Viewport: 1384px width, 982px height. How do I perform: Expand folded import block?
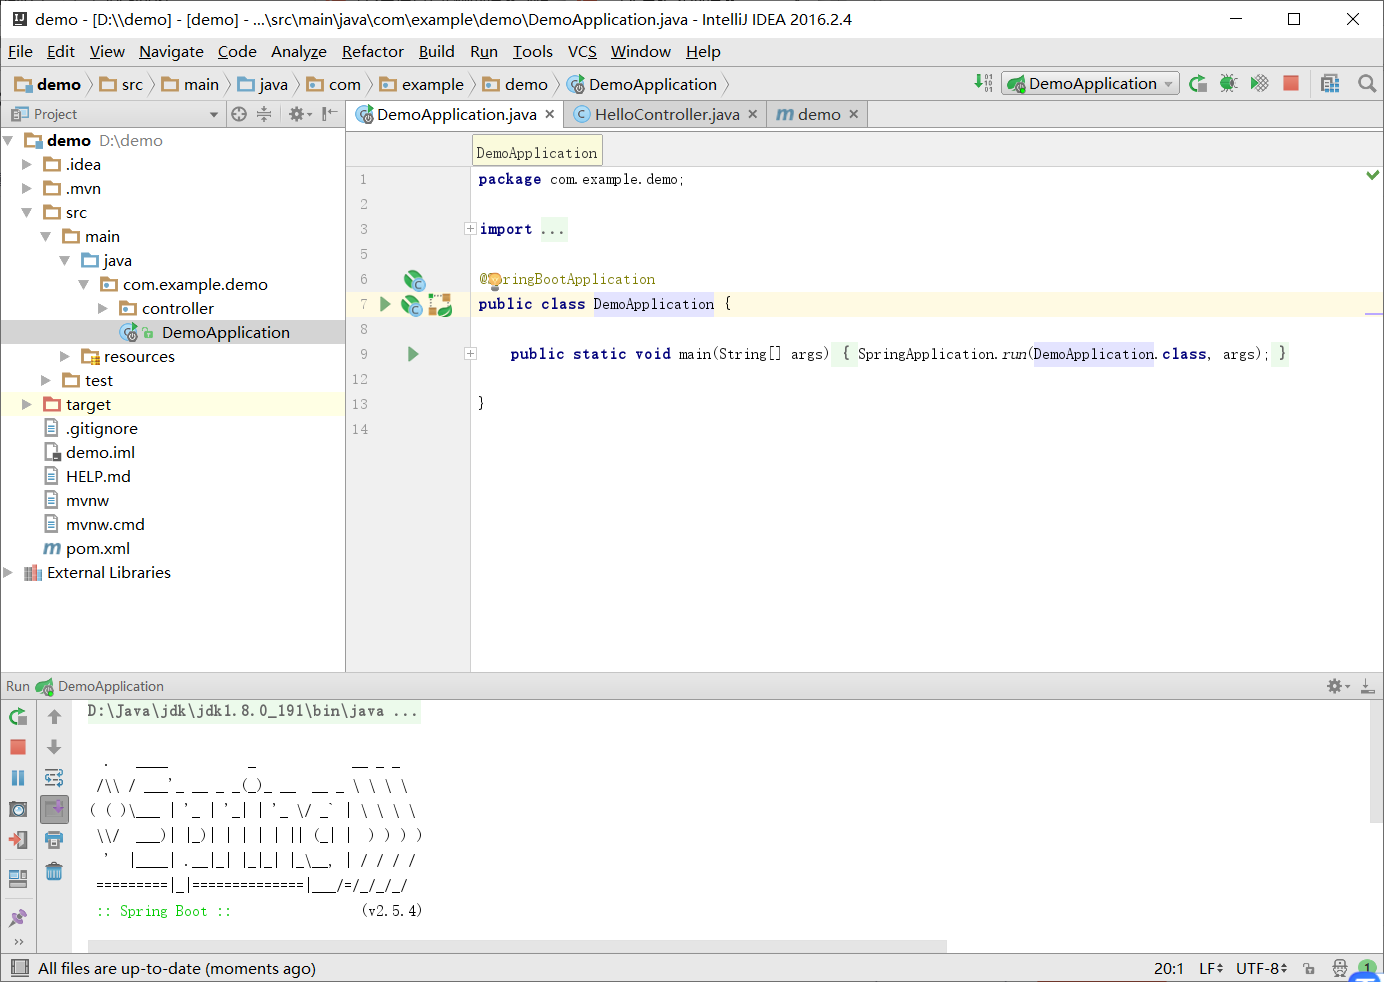pyautogui.click(x=470, y=229)
